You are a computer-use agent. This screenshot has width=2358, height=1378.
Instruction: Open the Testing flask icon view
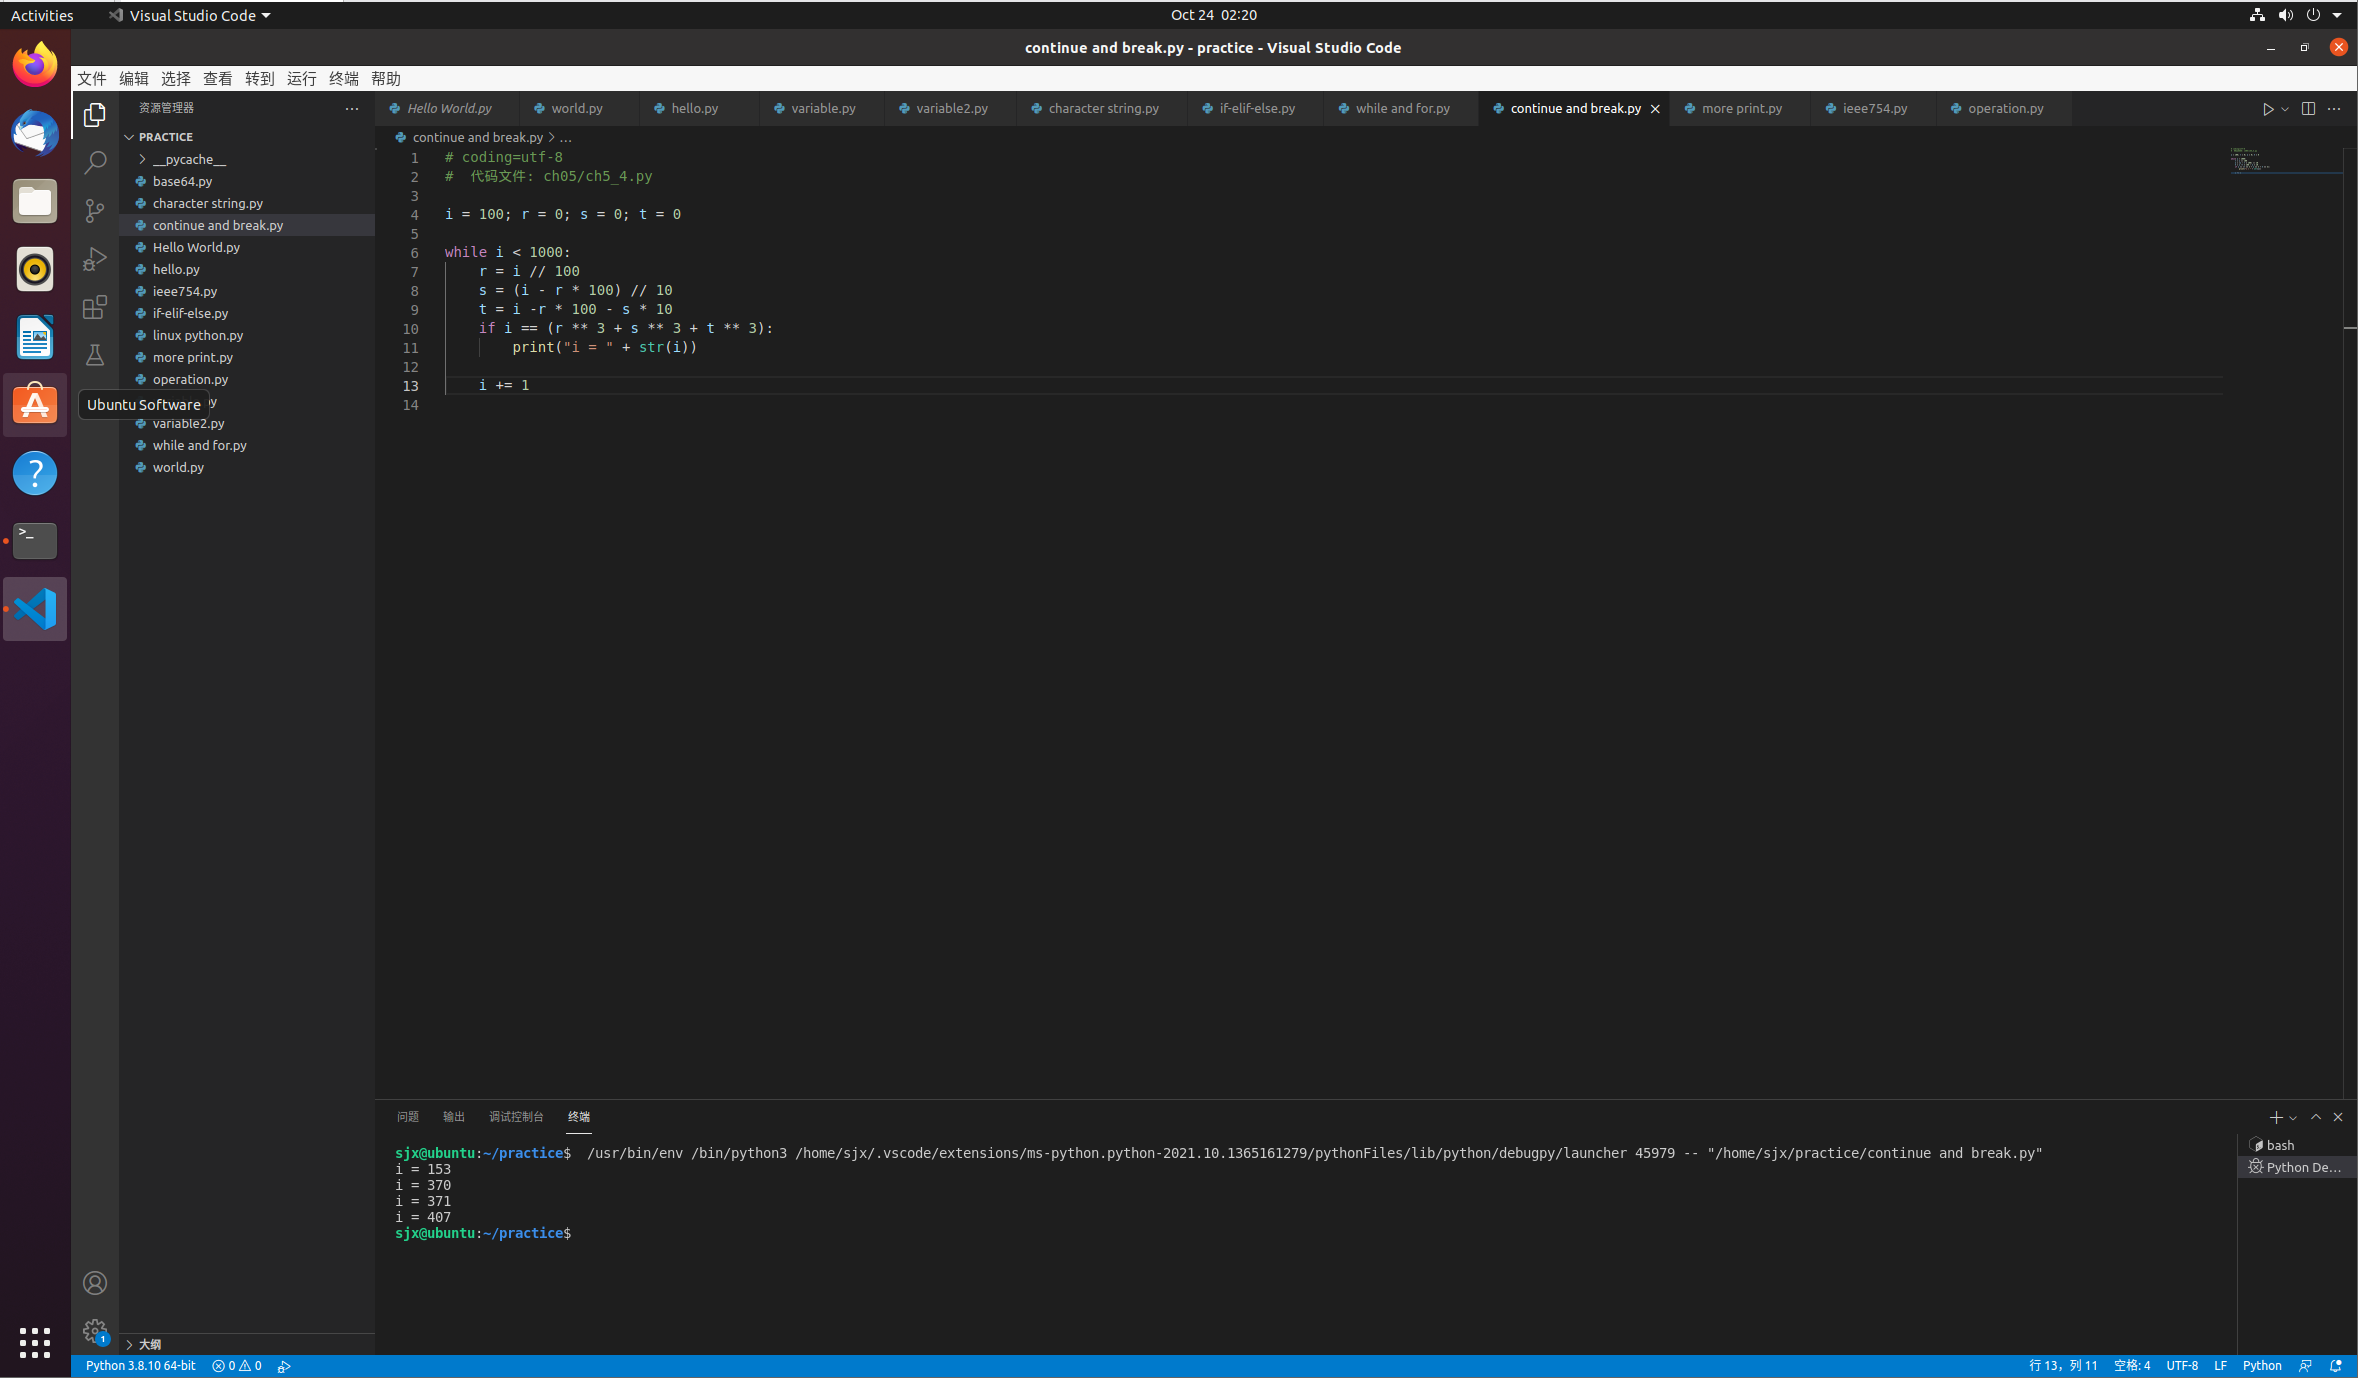[x=95, y=355]
